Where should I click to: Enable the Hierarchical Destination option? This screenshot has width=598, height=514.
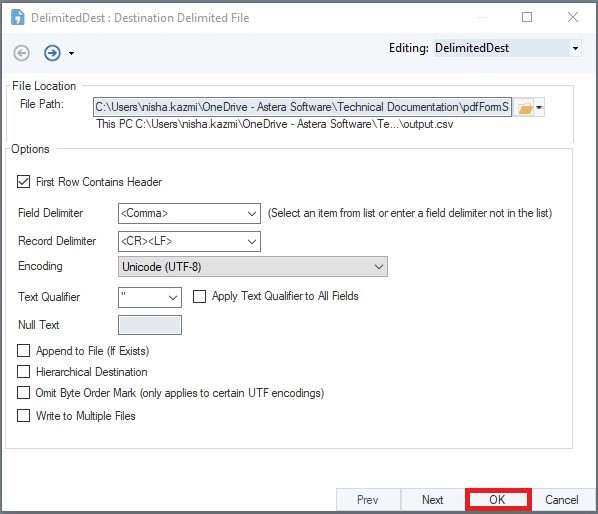point(24,371)
